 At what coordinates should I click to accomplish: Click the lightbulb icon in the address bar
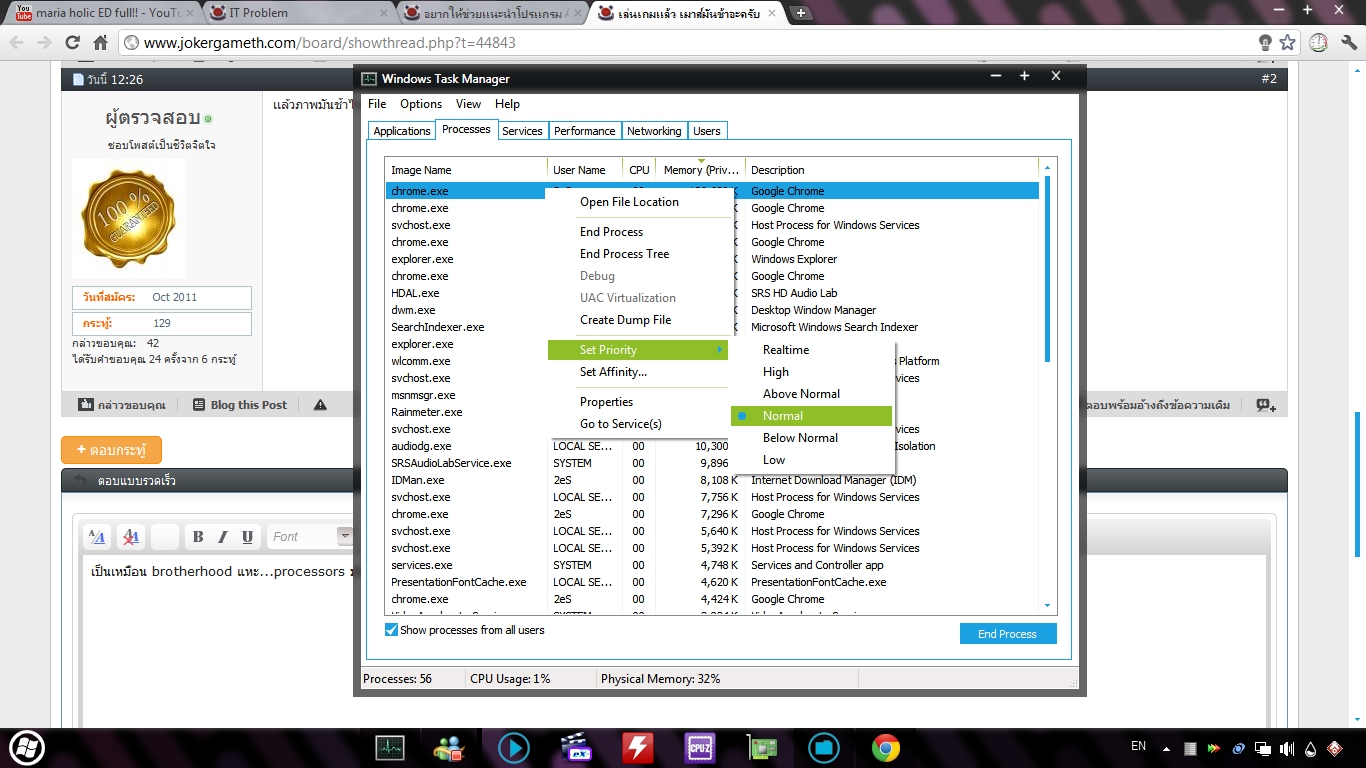tap(1266, 43)
